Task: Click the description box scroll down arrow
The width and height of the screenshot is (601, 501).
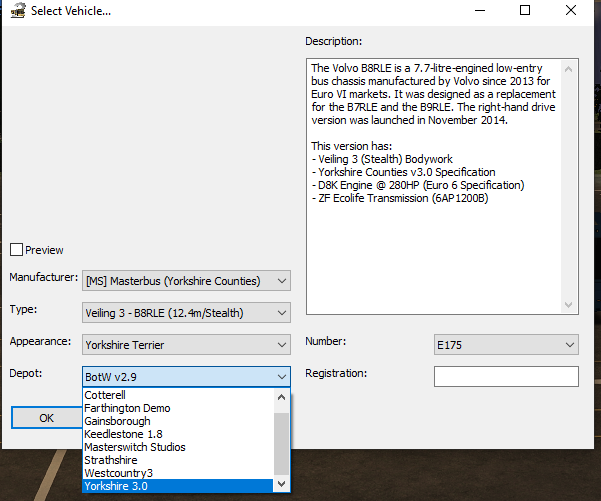Action: [x=569, y=305]
